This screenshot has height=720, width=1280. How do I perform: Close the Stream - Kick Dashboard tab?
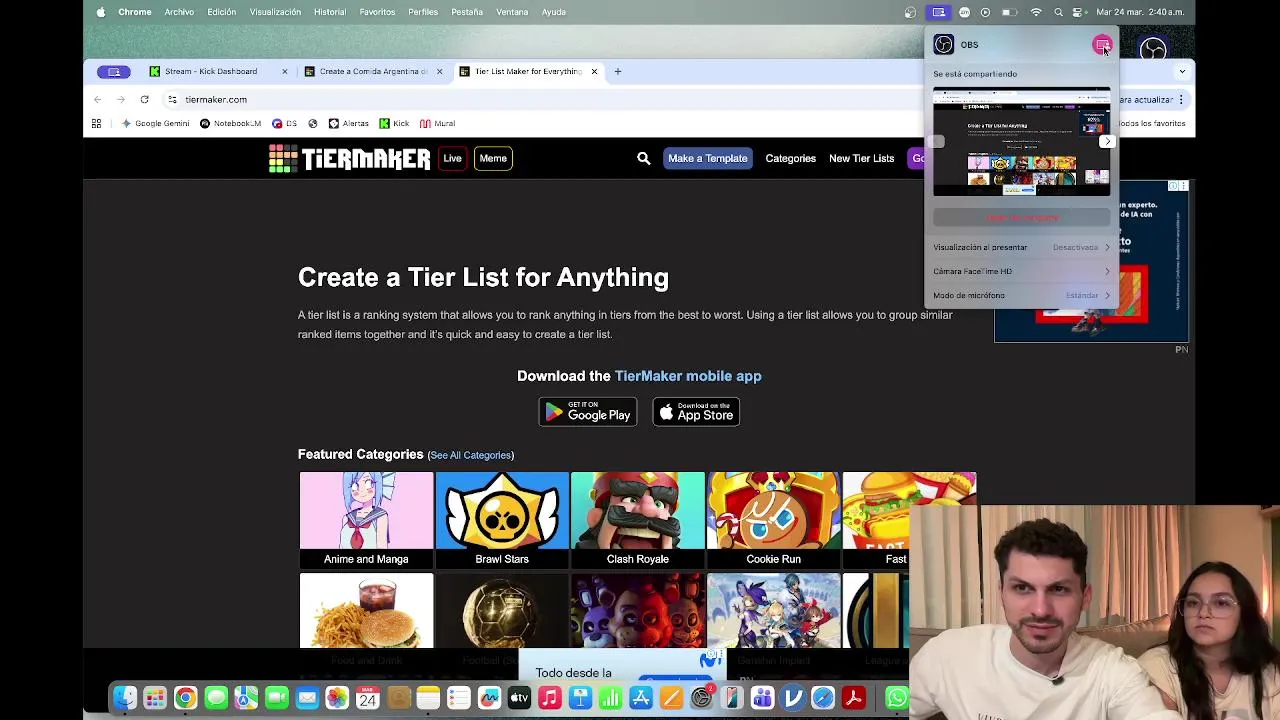[x=285, y=71]
